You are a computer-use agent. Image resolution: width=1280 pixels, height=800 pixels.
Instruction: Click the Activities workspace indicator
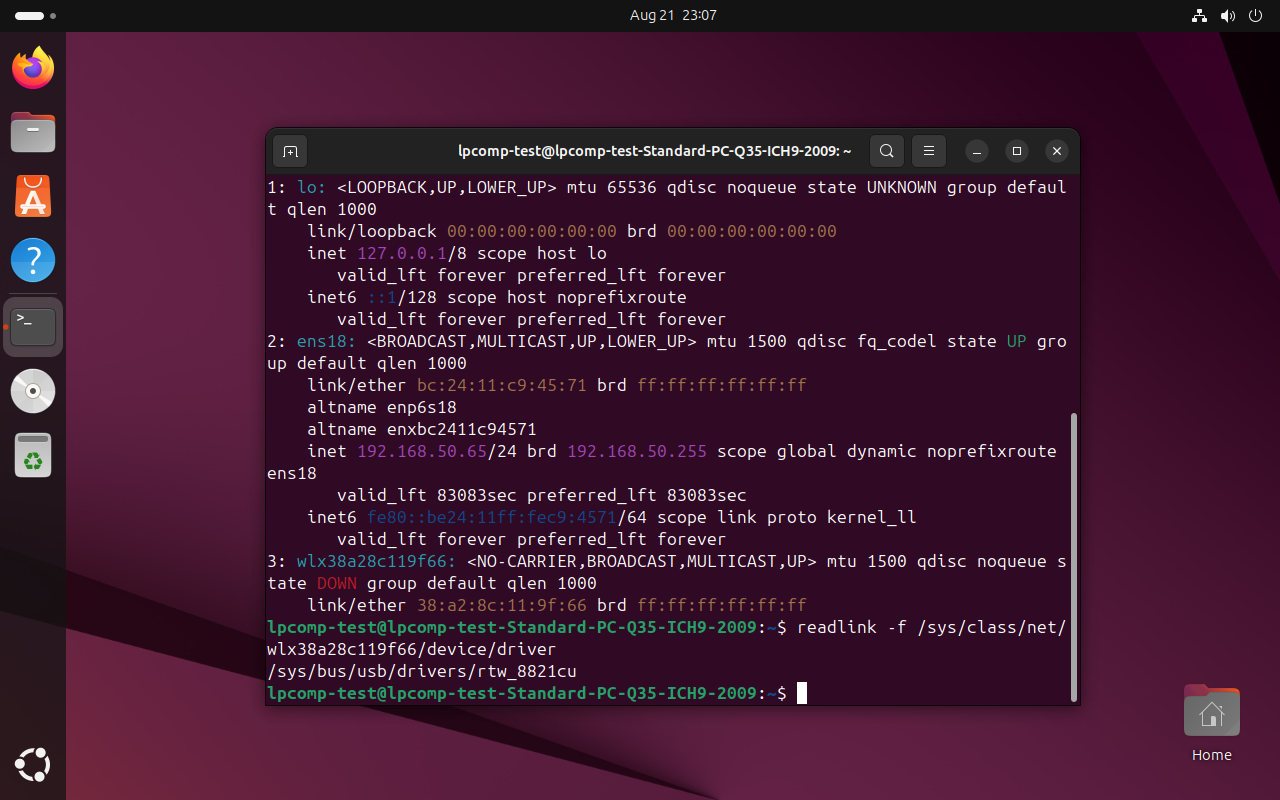(36, 16)
